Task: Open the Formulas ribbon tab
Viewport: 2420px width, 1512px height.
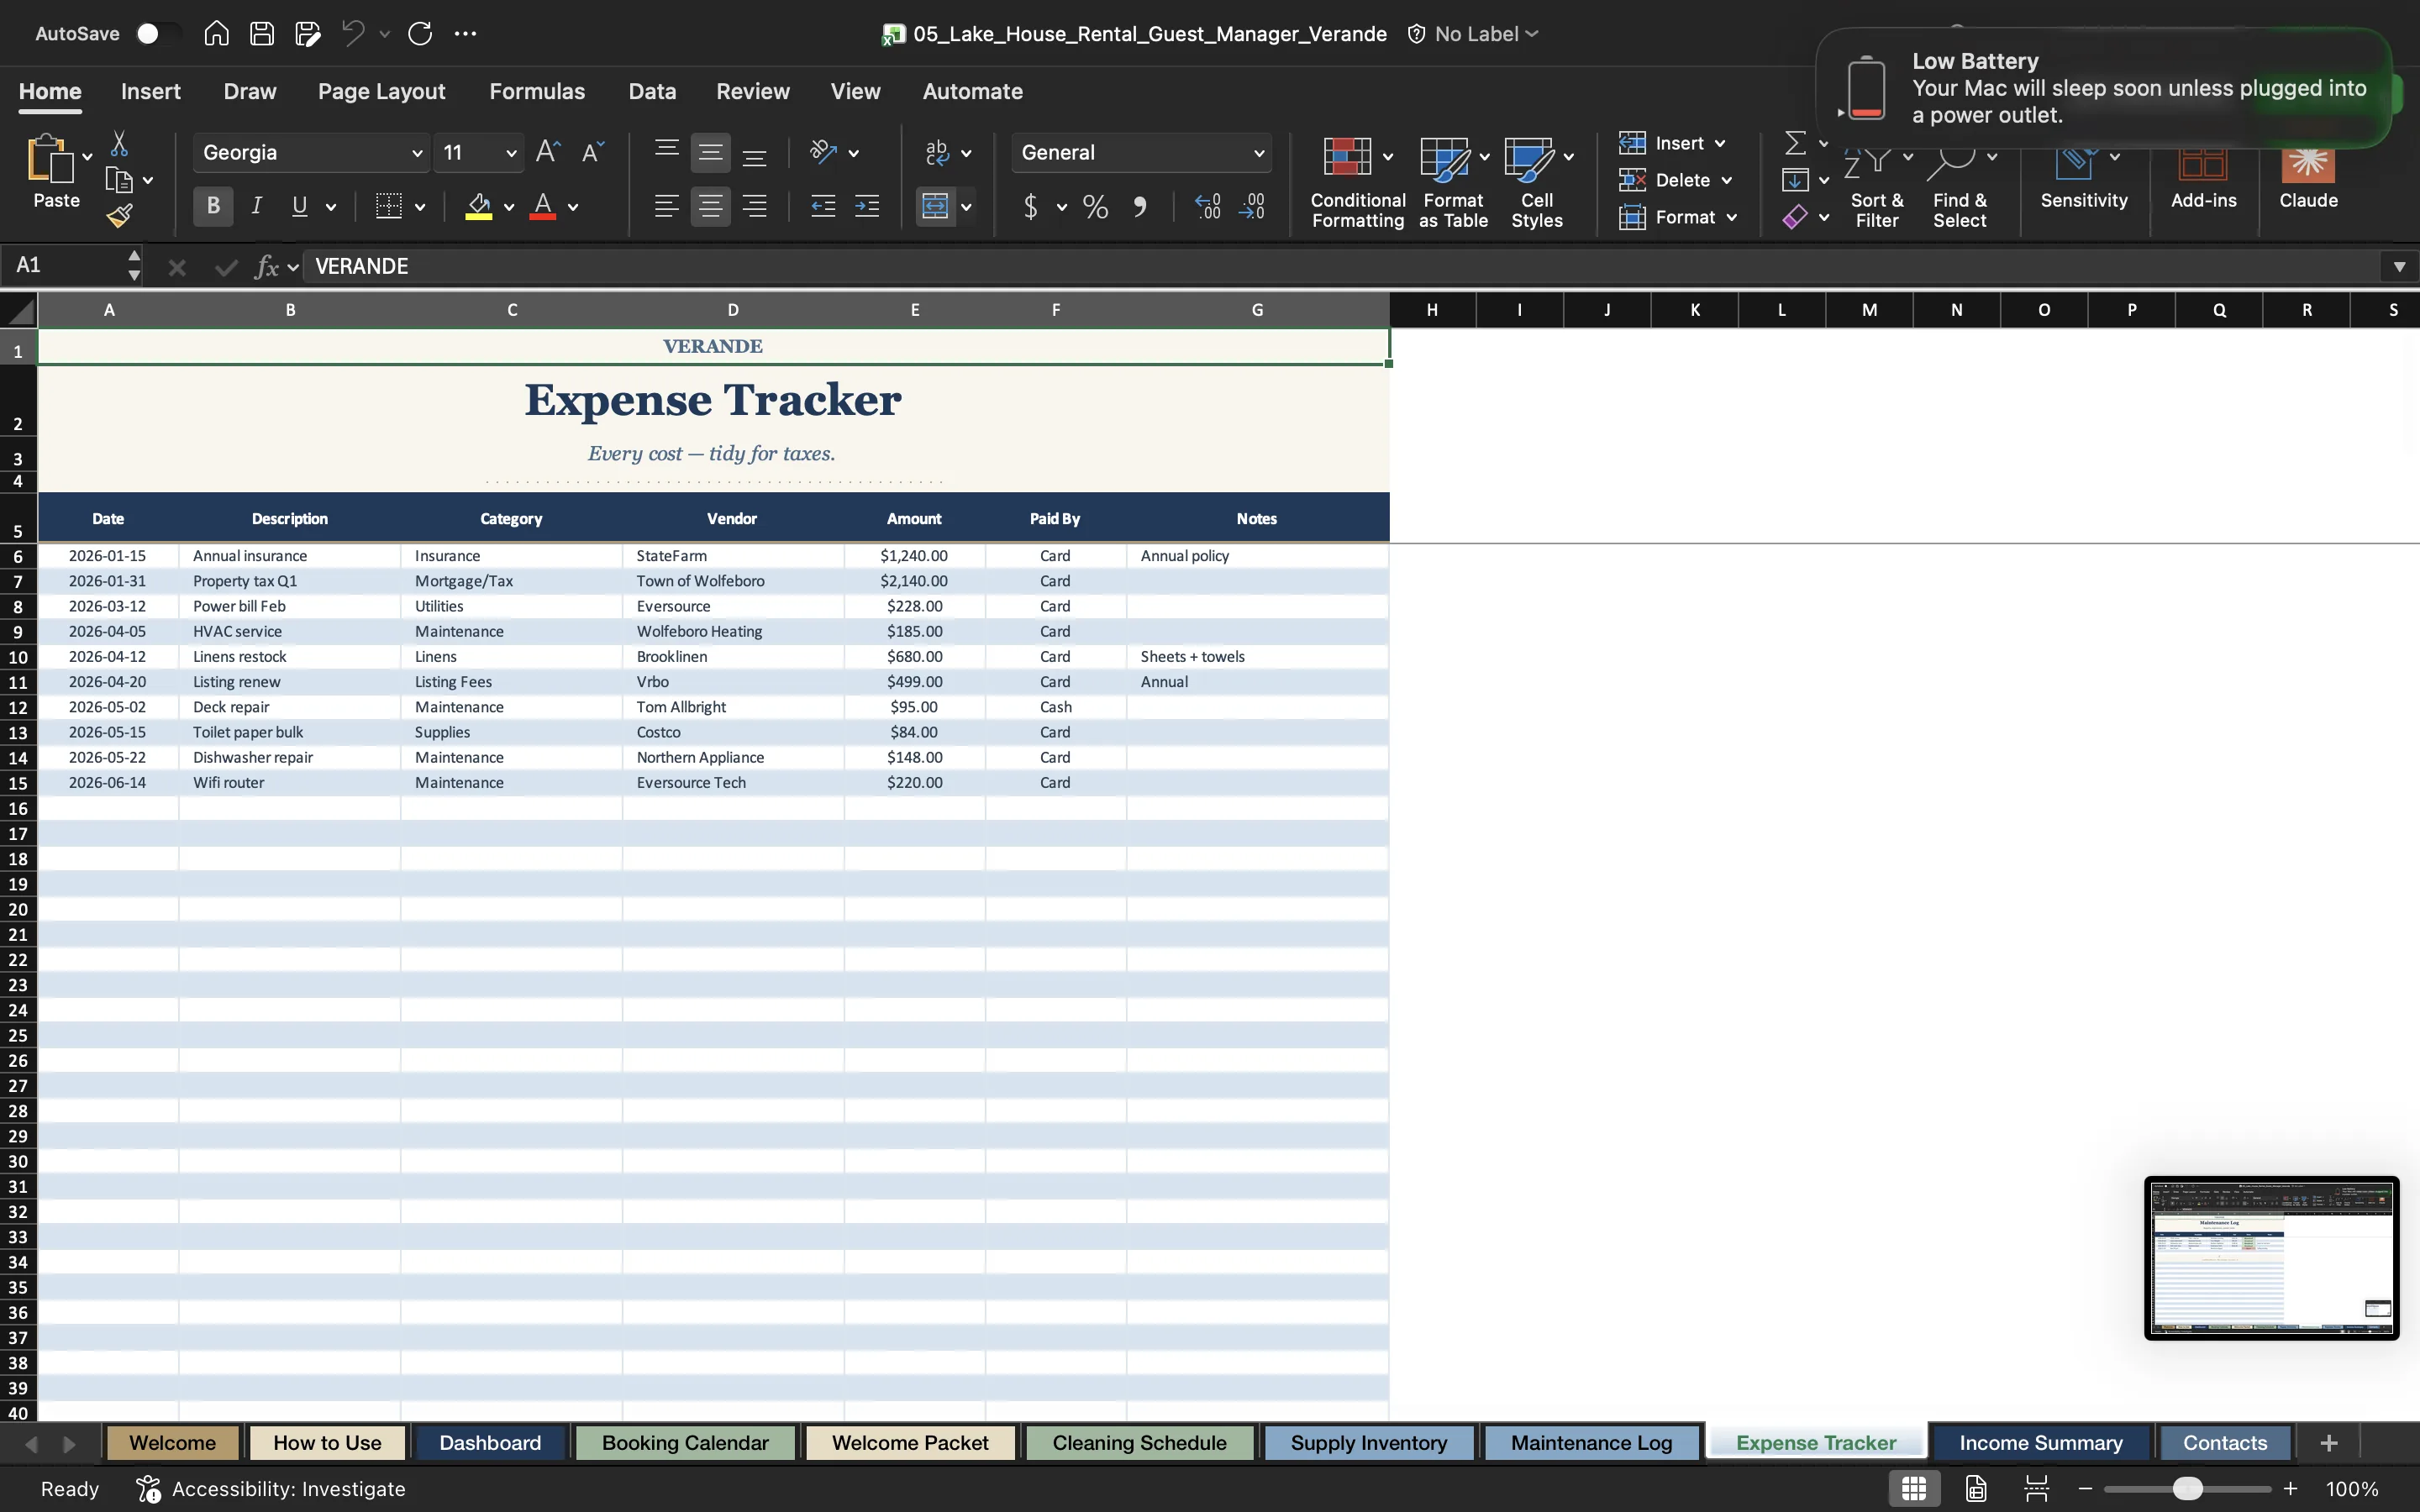Action: (x=537, y=91)
